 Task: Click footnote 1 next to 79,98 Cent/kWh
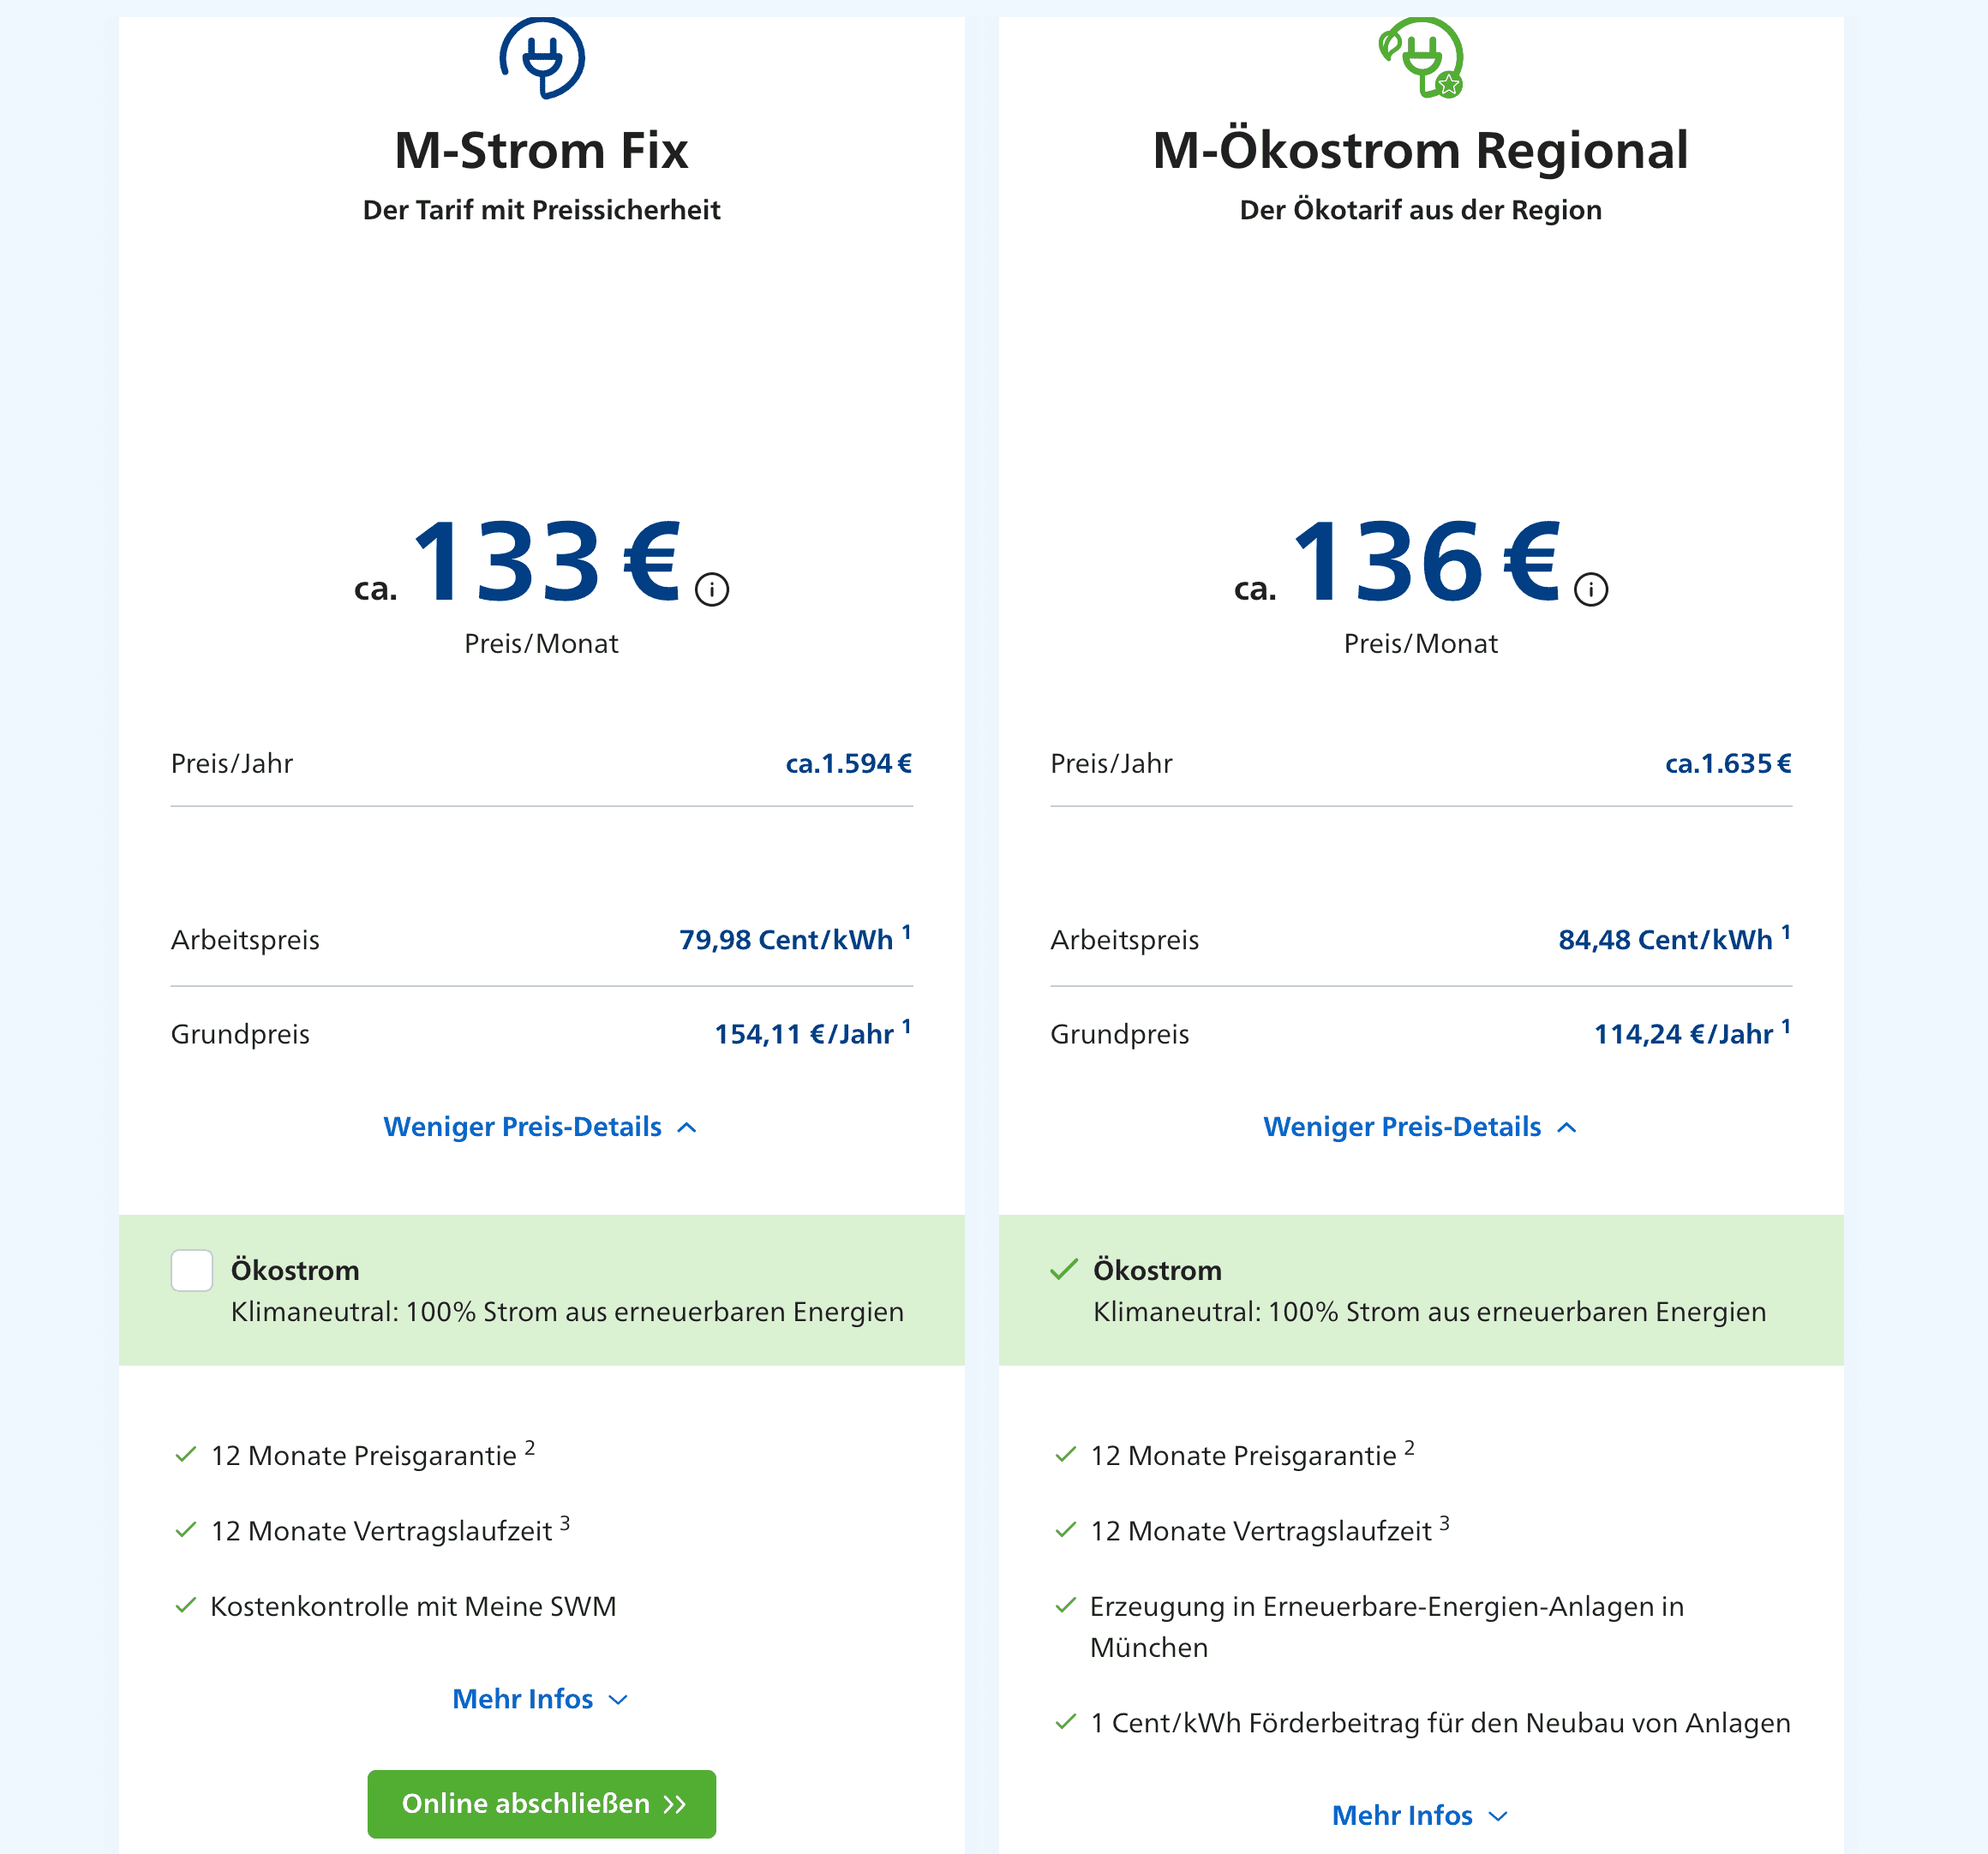click(x=906, y=932)
